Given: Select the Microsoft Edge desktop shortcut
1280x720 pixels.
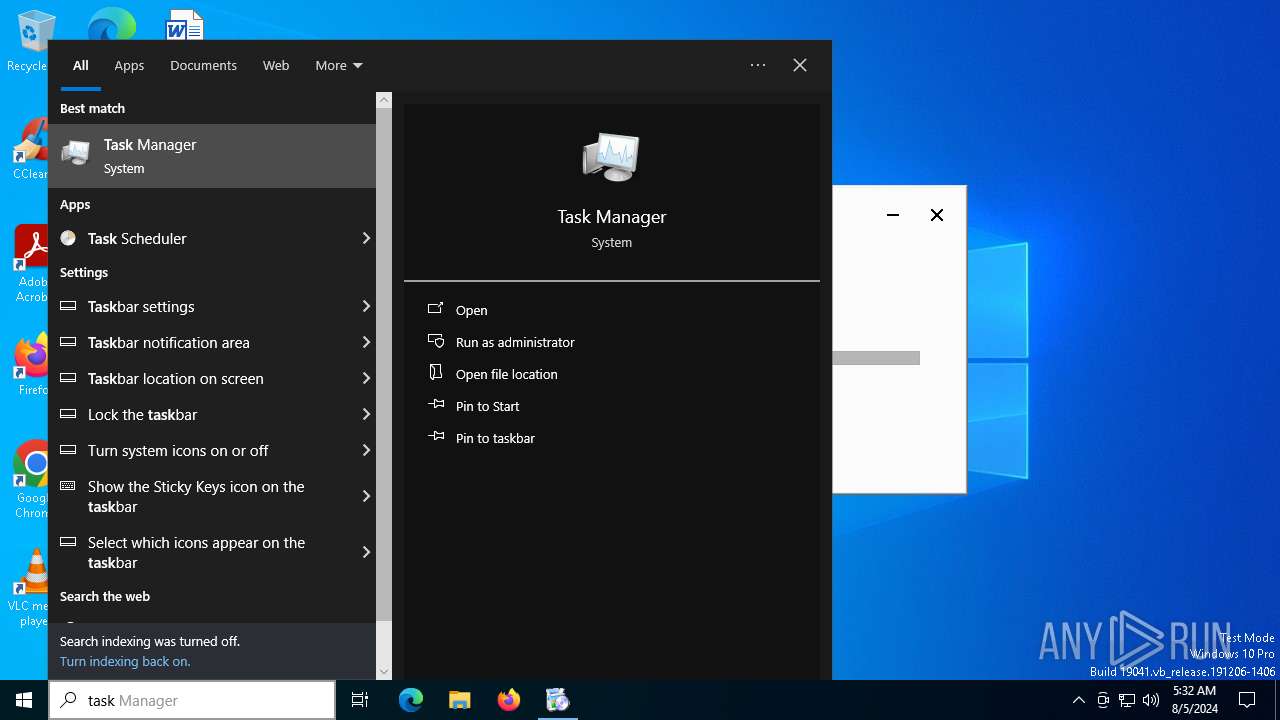Looking at the screenshot, I should (x=111, y=24).
